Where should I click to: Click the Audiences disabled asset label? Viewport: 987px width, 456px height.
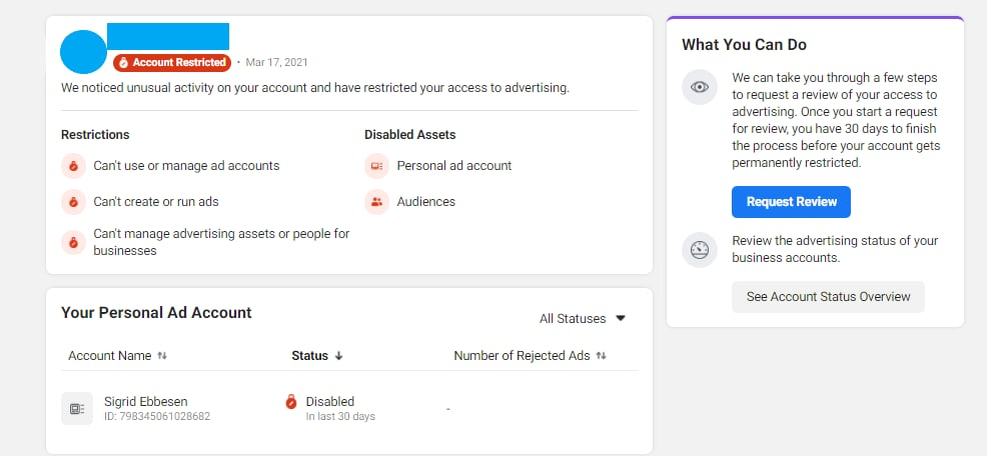[x=426, y=202]
